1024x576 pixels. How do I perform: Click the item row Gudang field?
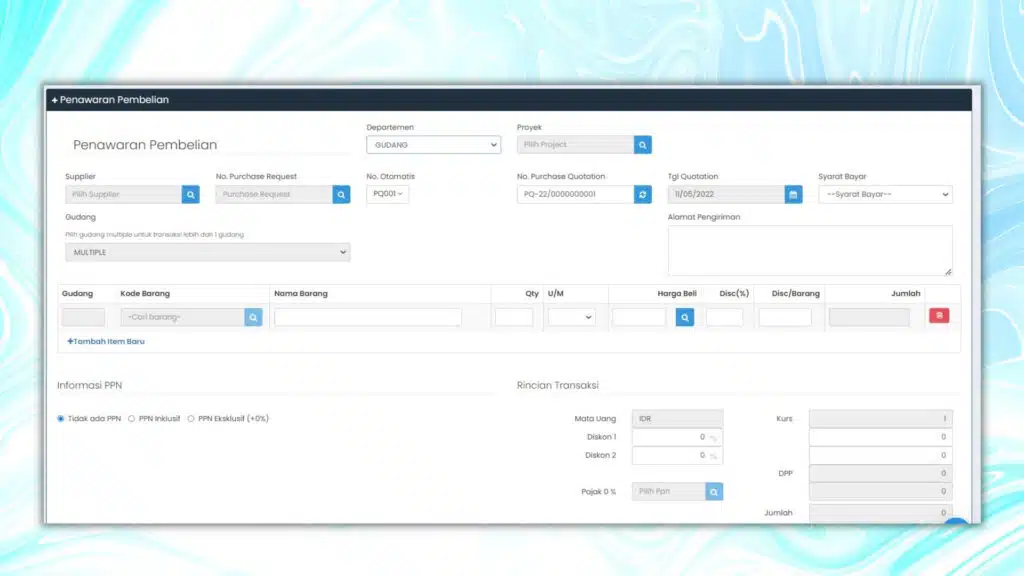(x=84, y=317)
